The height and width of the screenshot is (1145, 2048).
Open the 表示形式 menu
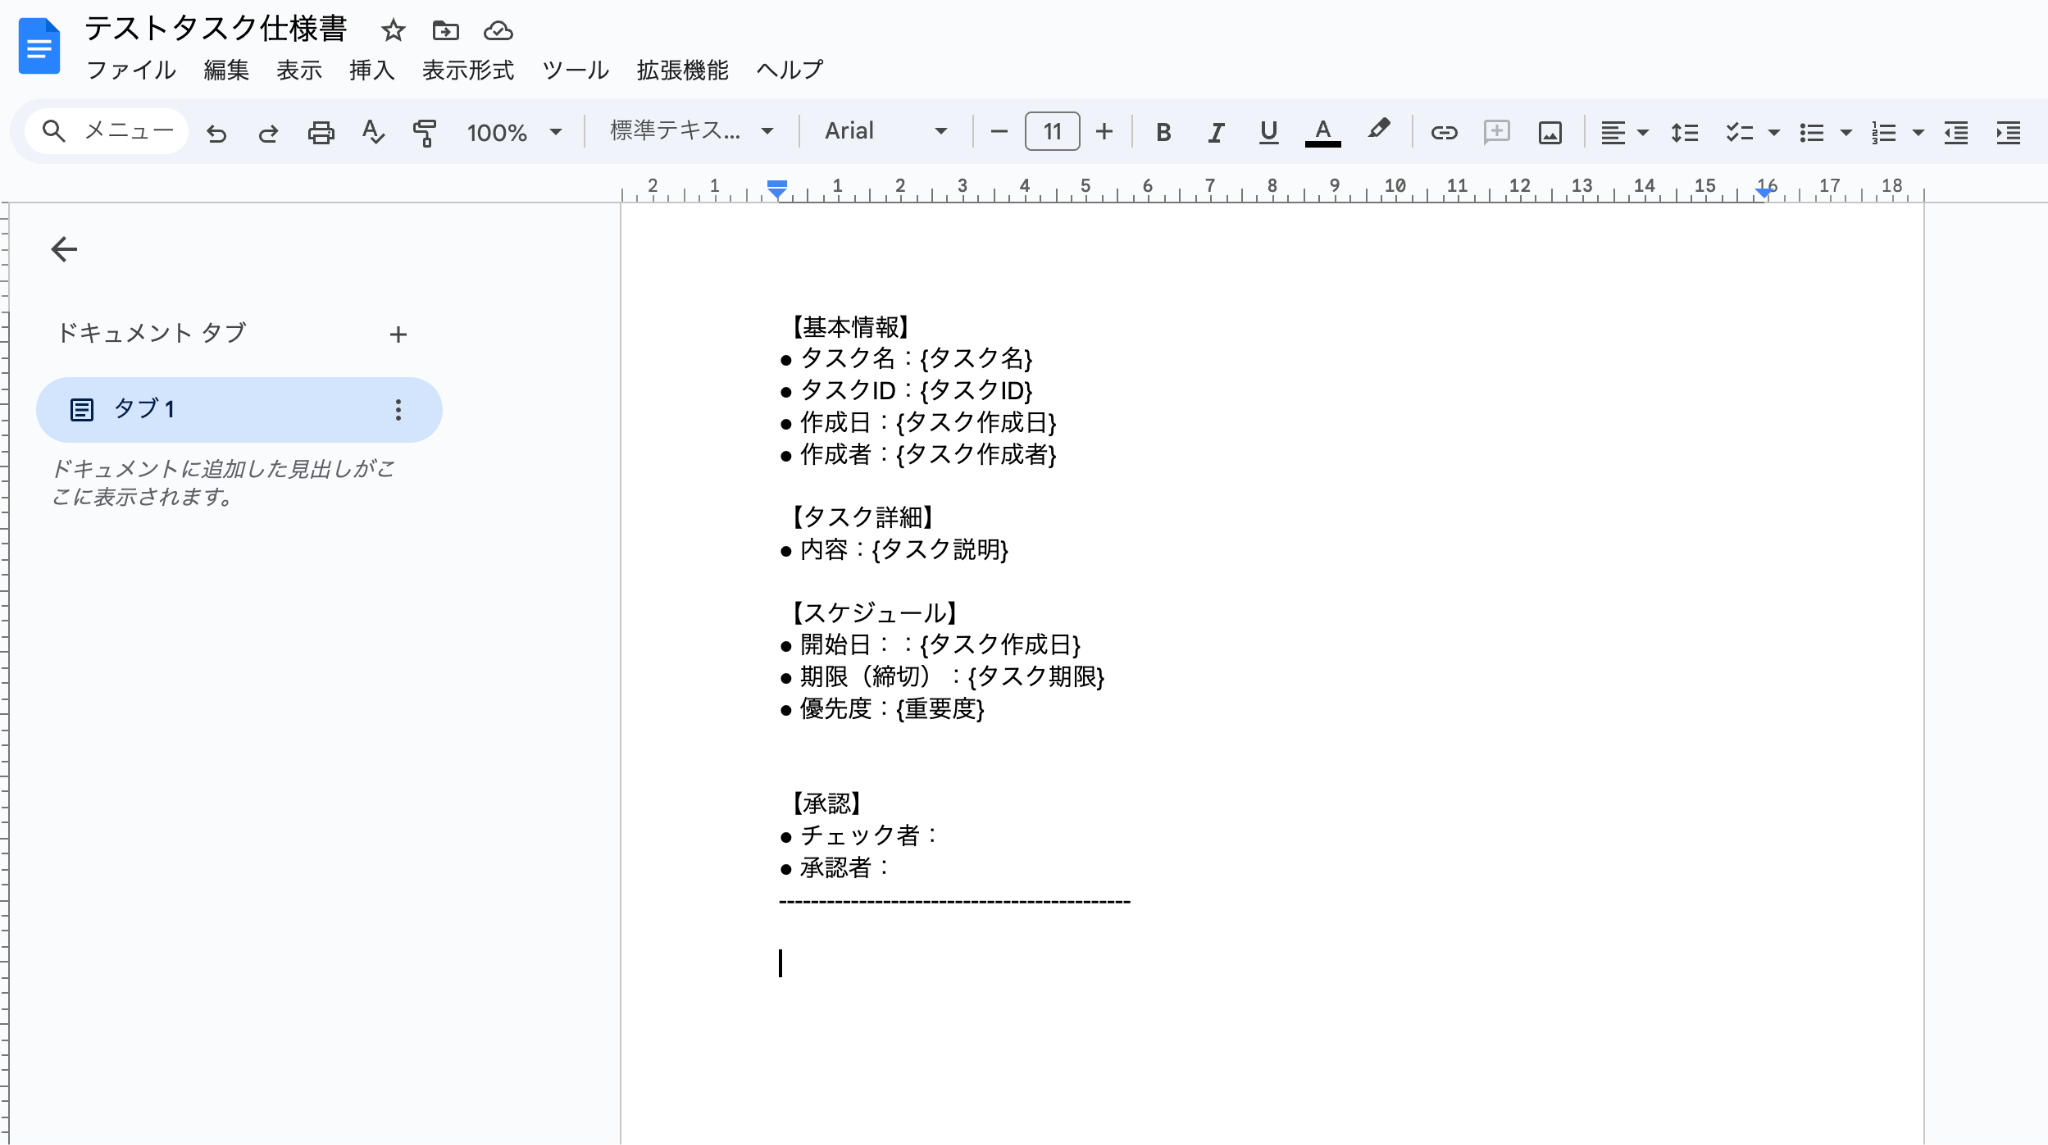click(x=467, y=70)
